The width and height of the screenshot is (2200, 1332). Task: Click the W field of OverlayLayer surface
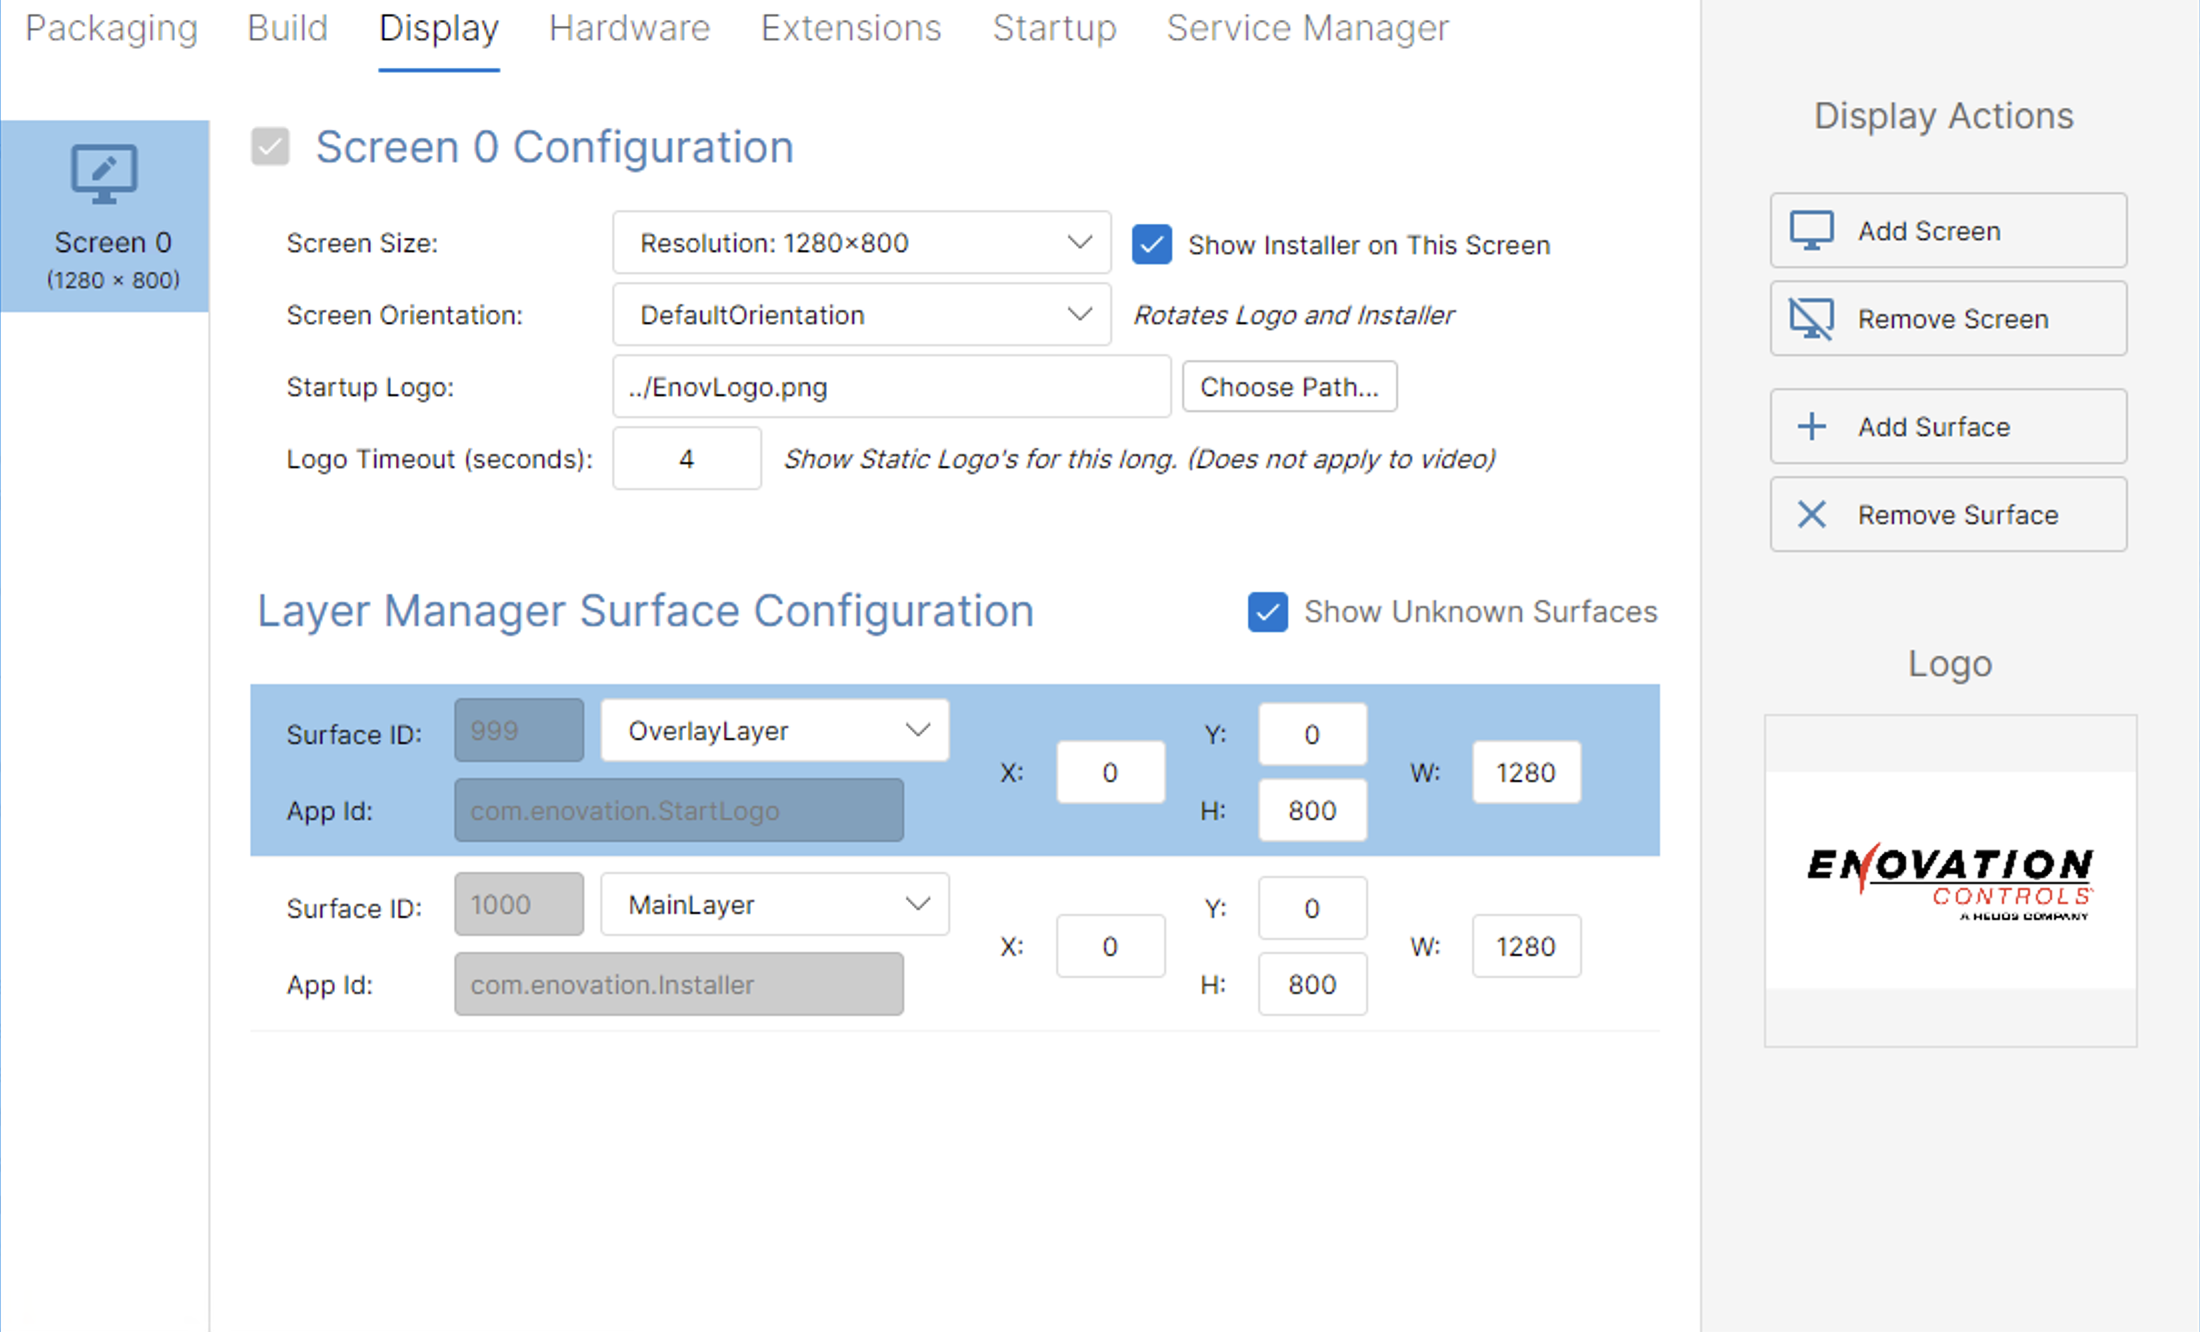click(1526, 772)
